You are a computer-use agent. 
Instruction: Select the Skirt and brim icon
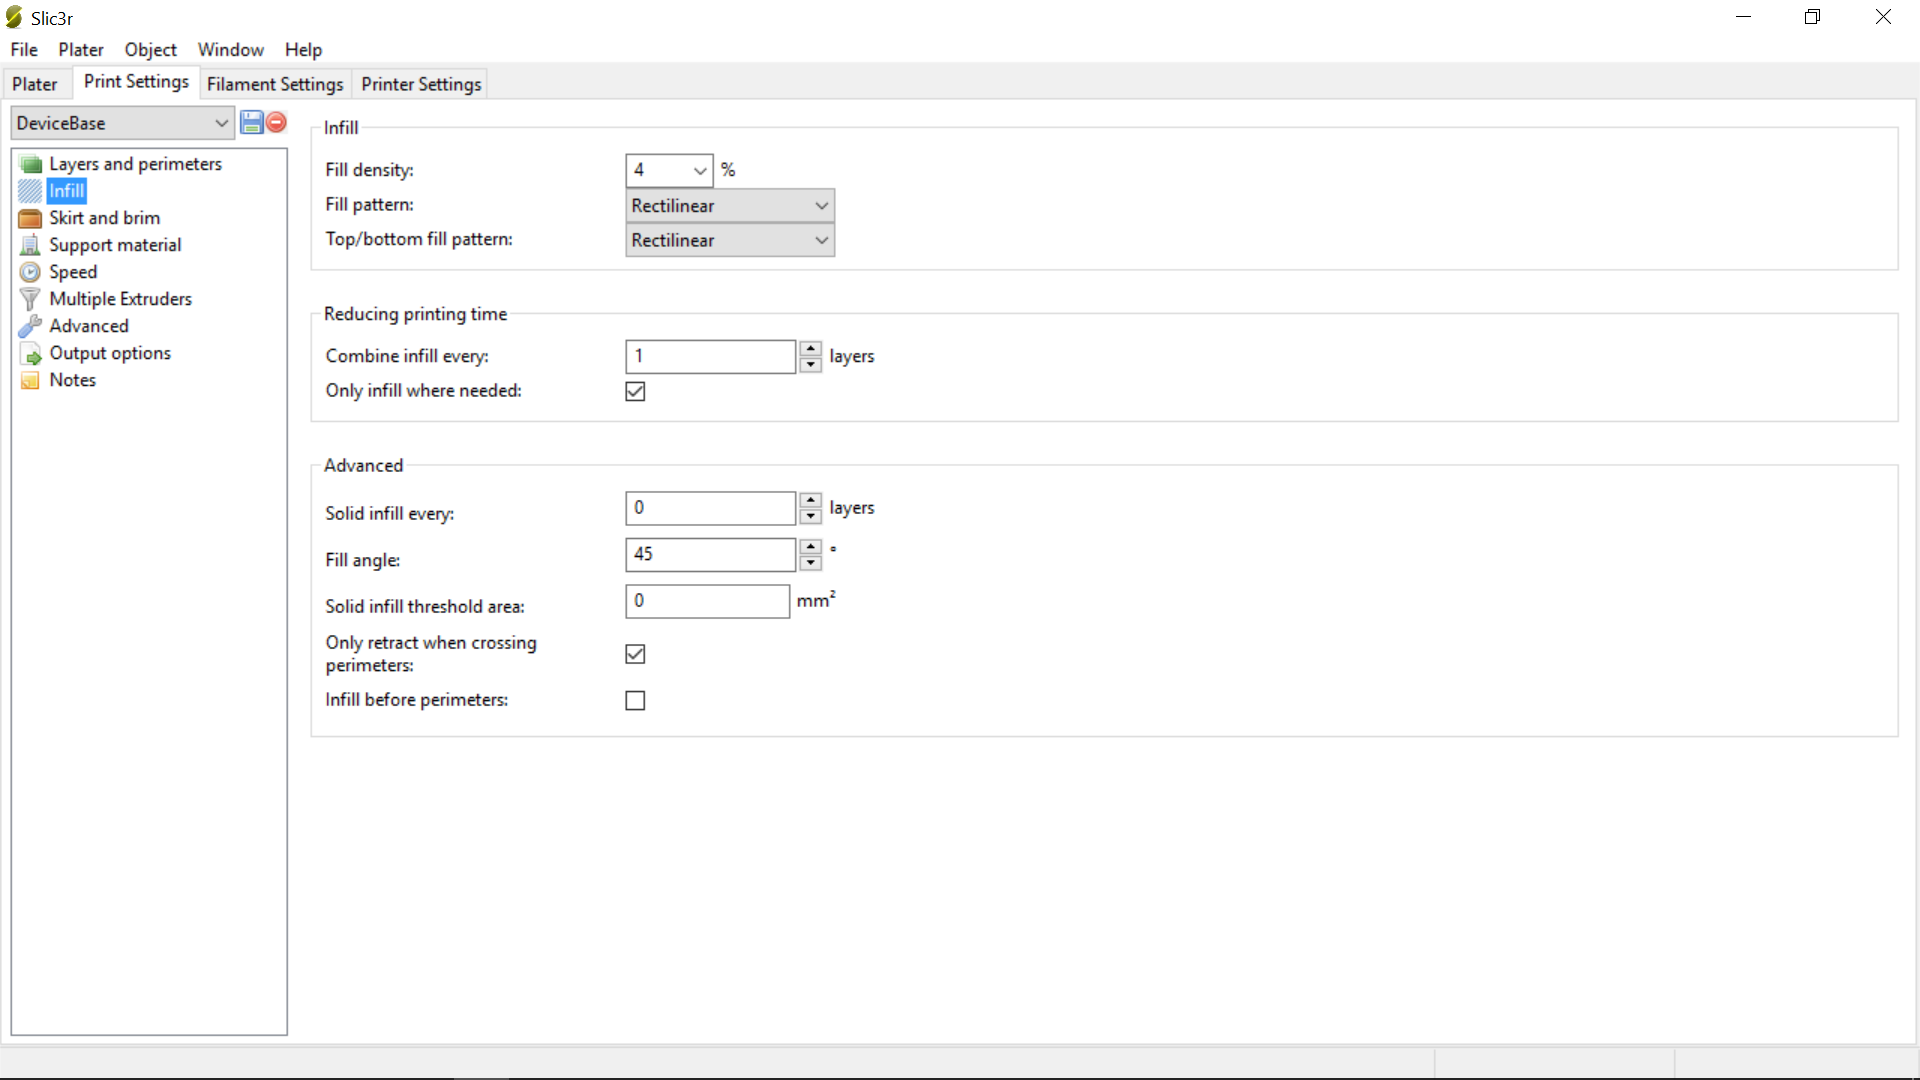tap(30, 218)
